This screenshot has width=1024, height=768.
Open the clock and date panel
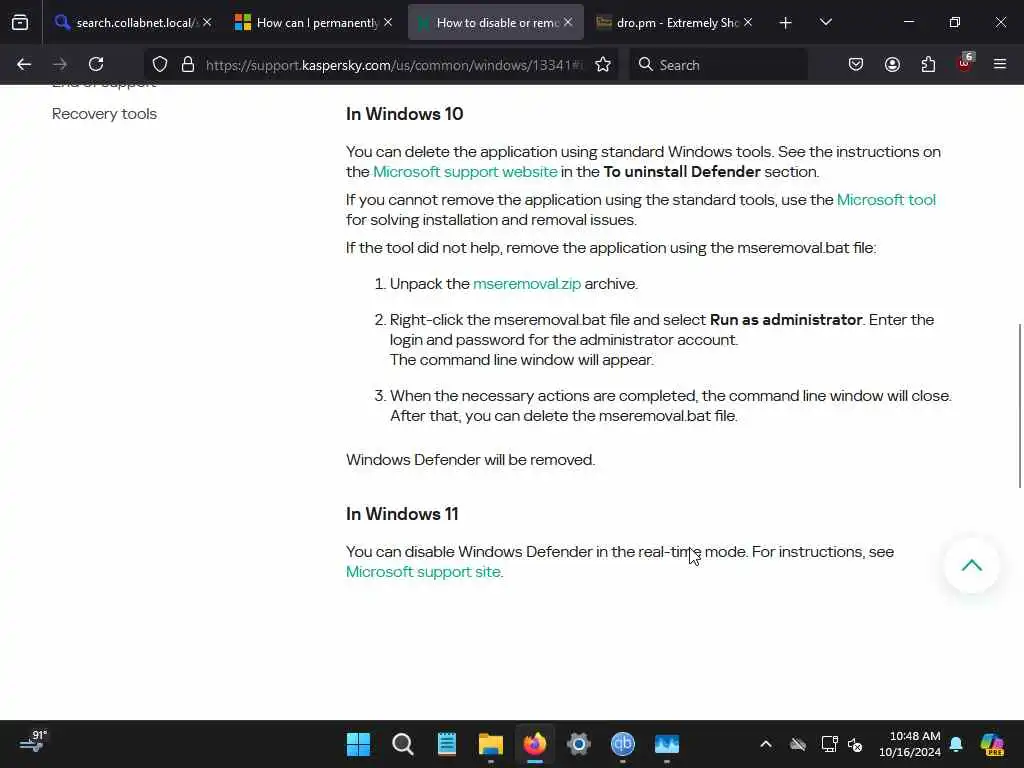click(910, 744)
